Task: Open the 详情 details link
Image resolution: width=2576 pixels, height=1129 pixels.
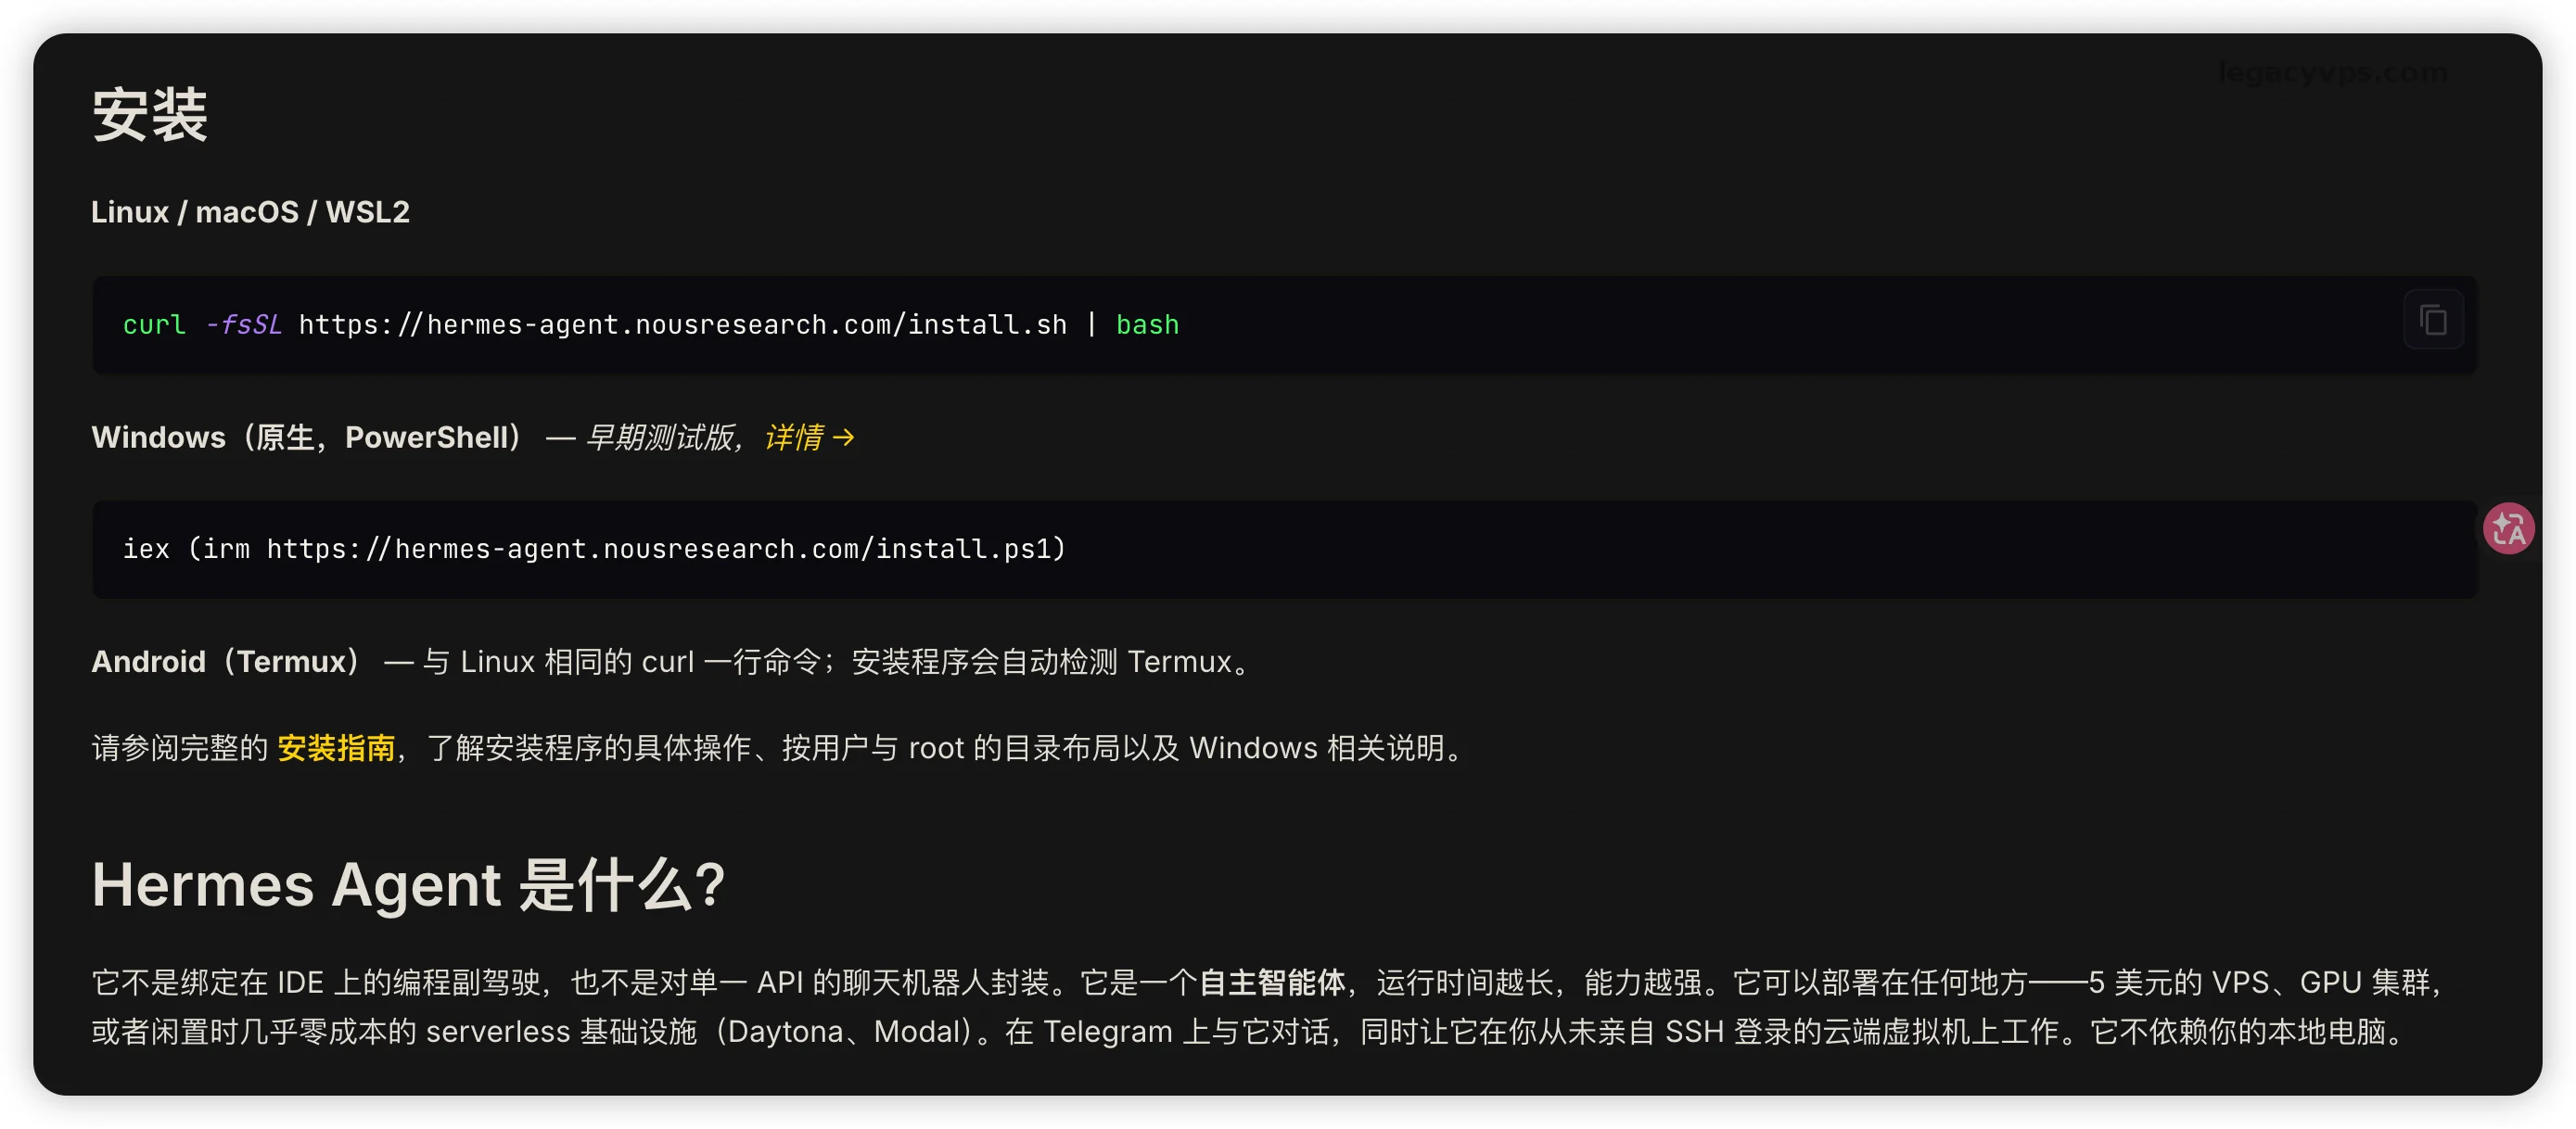Action: [809, 437]
